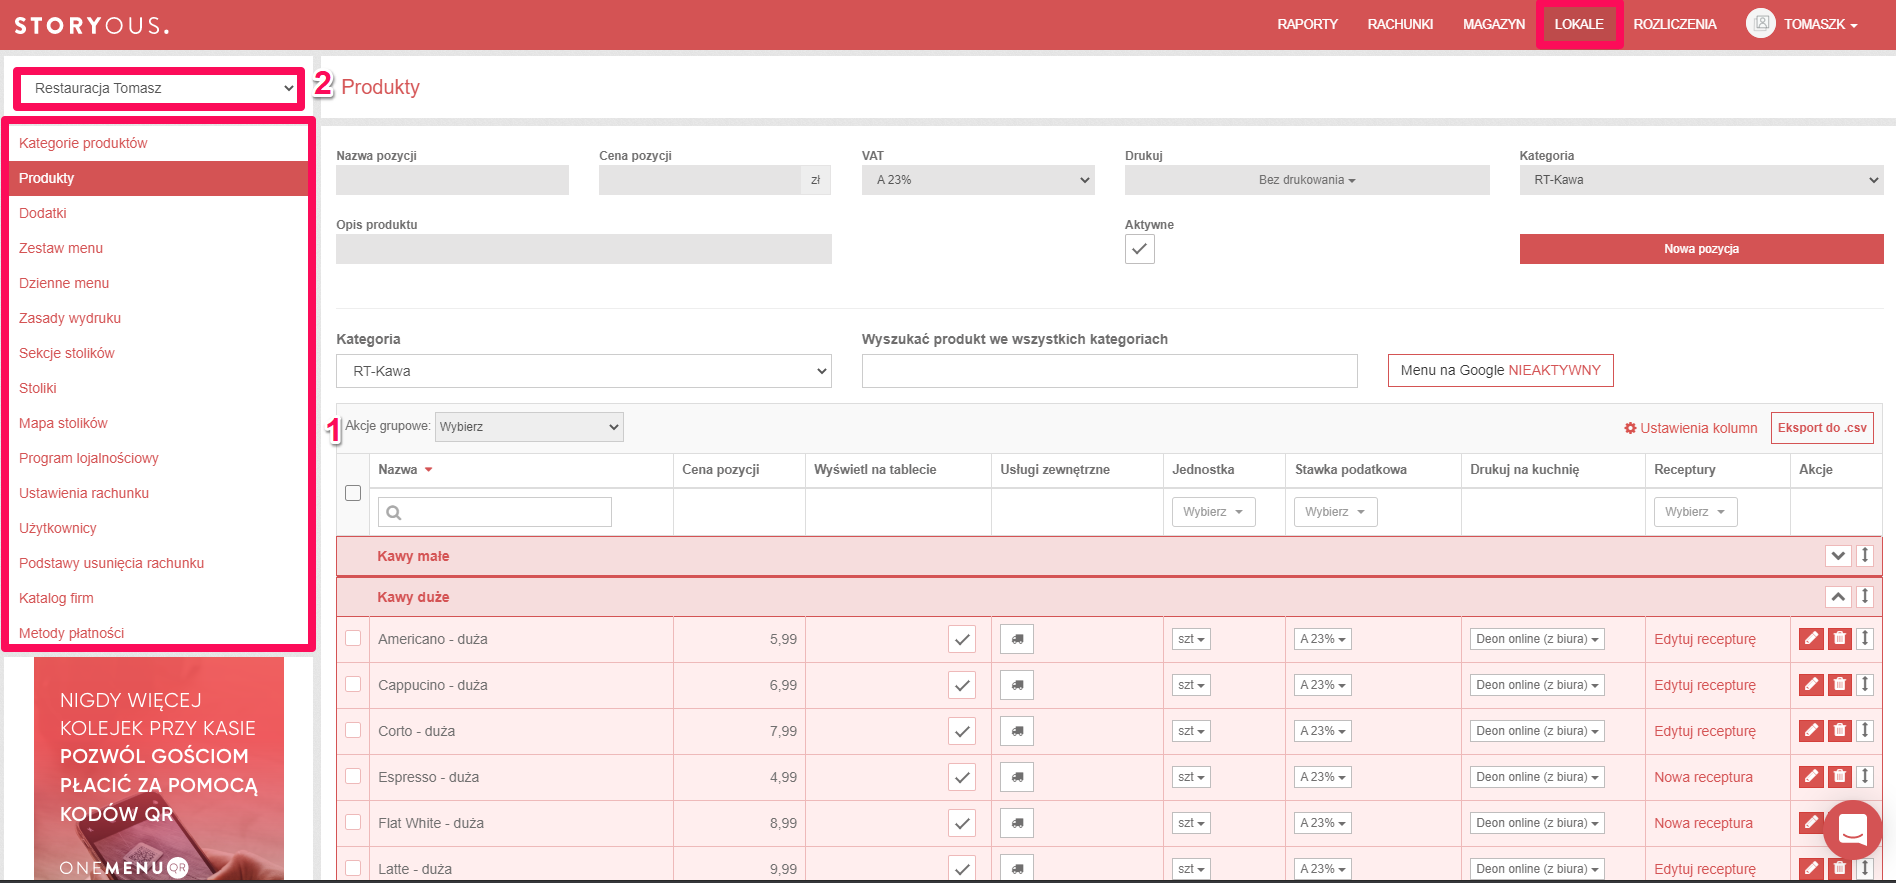This screenshot has height=883, width=1896.
Task: Open the LOKALE menu
Action: (x=1579, y=24)
